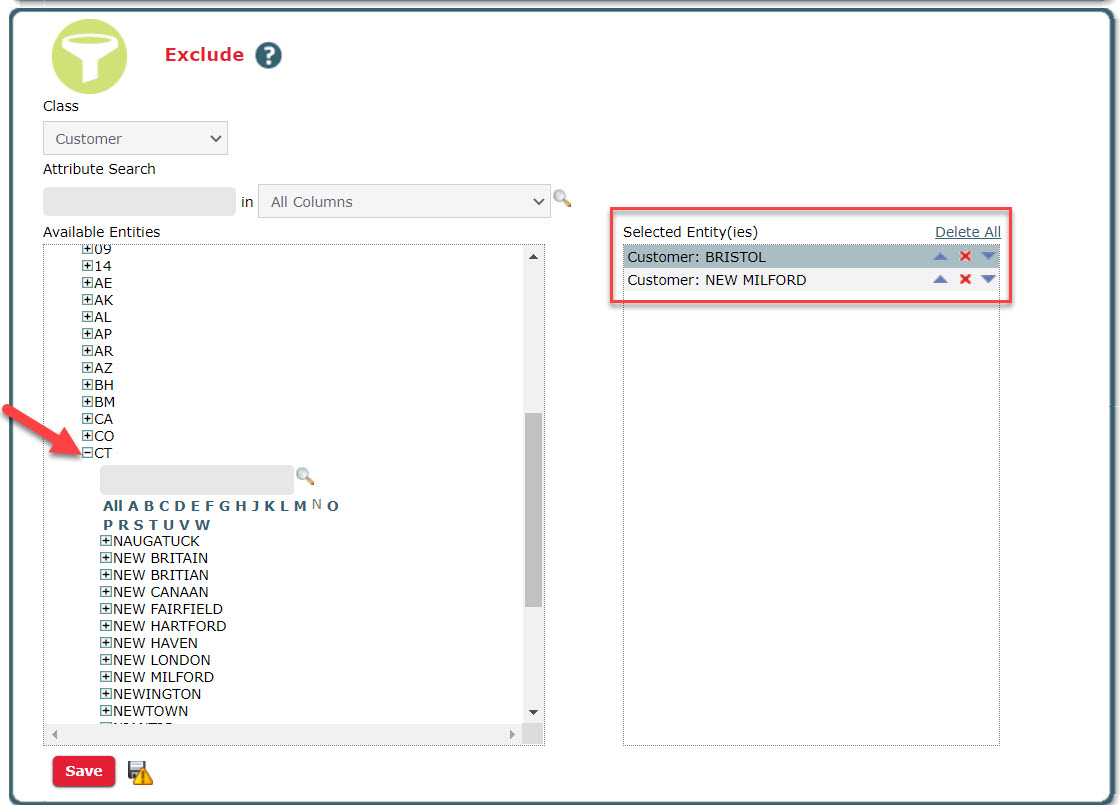Image resolution: width=1120 pixels, height=805 pixels.
Task: Remove Customer: BRISTOL with red X
Action: click(x=965, y=257)
